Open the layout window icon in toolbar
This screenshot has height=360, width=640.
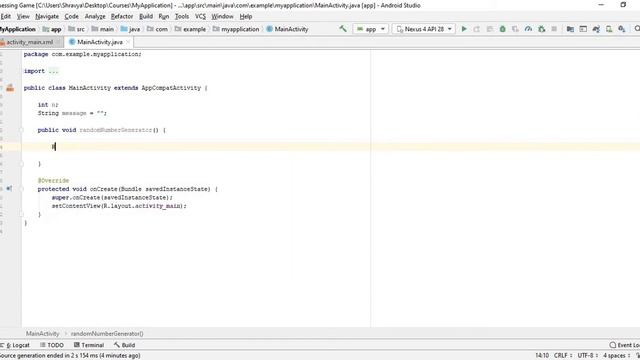pyautogui.click(x=583, y=29)
